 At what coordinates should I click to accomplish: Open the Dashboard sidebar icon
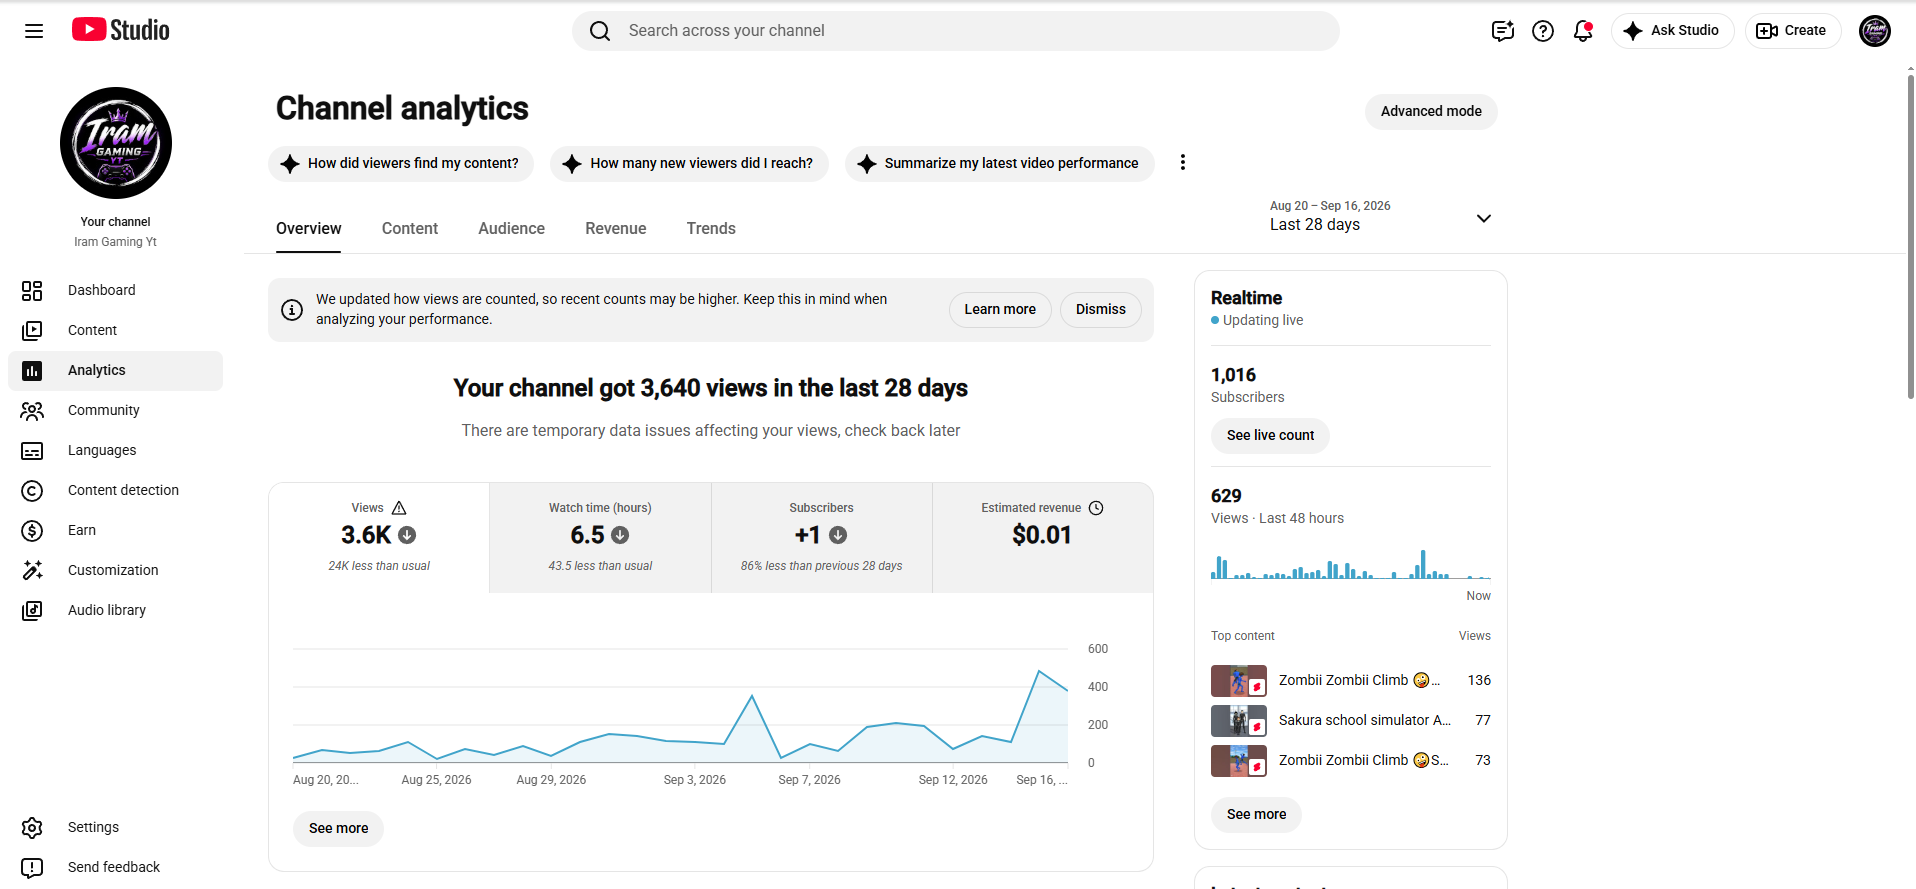click(32, 290)
